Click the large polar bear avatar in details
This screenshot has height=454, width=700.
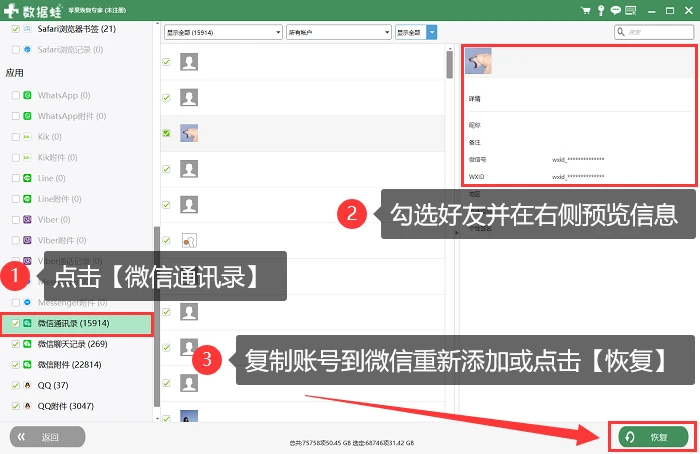pos(478,61)
